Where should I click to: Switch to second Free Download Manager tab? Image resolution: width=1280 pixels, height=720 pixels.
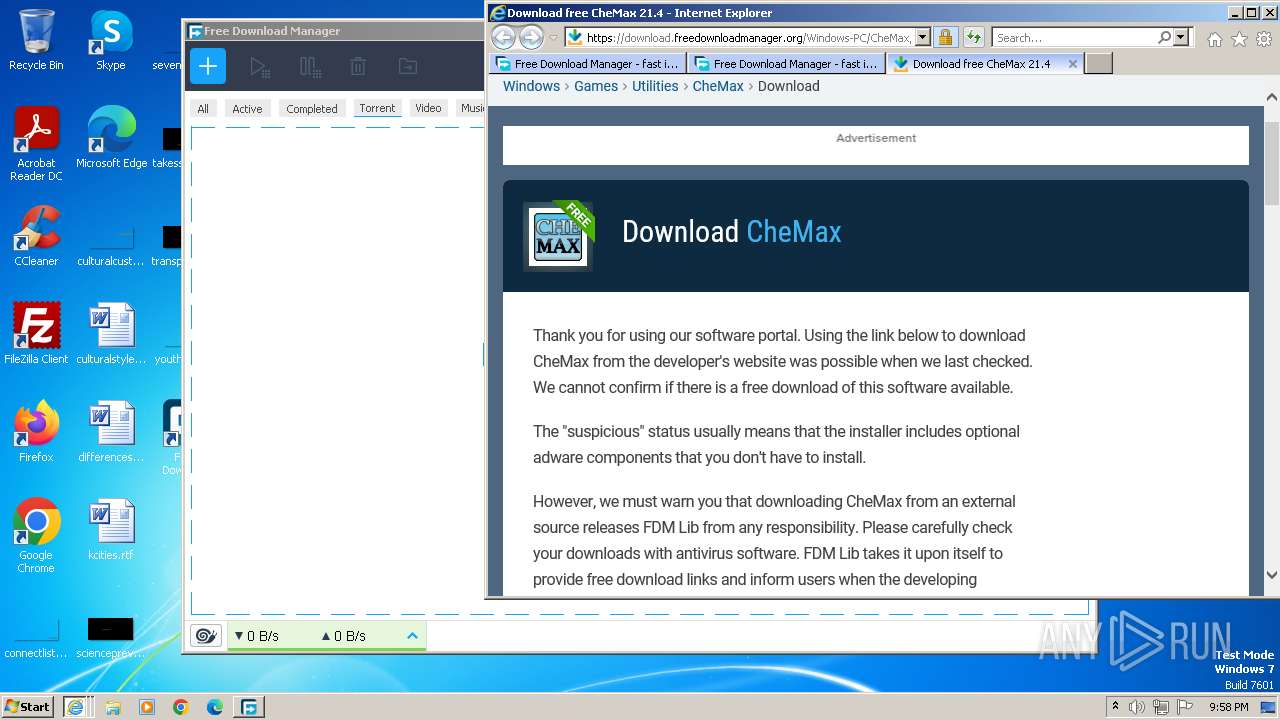[x=786, y=63]
